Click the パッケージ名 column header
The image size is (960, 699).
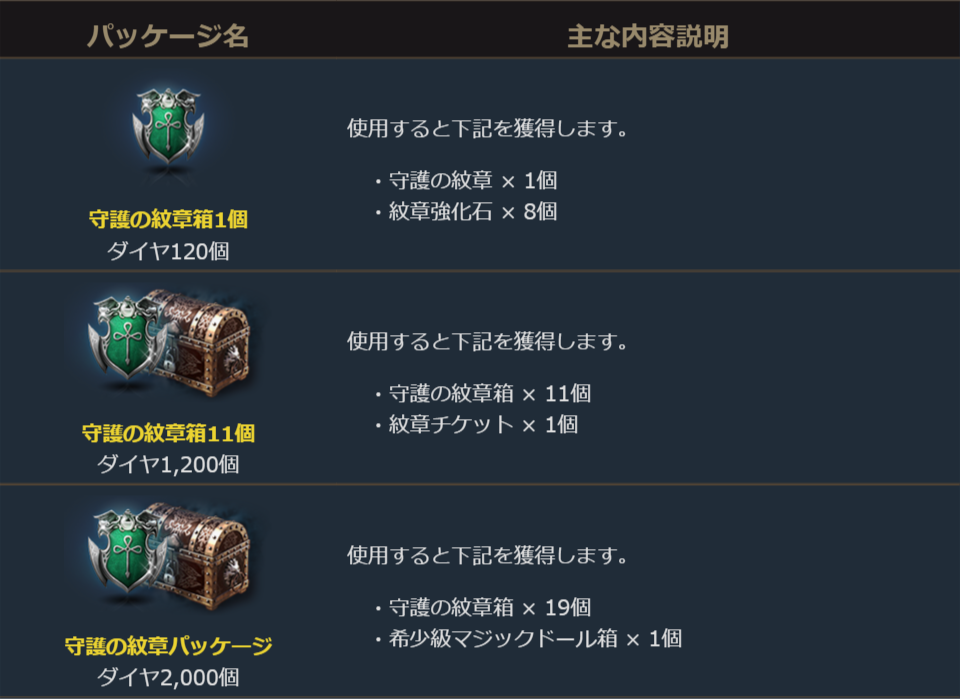168,37
